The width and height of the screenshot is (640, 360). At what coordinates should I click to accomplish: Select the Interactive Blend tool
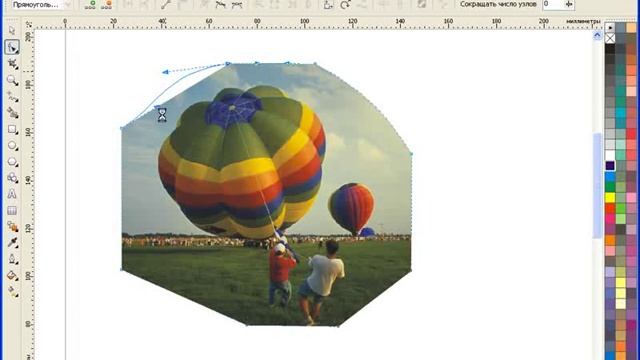12,227
